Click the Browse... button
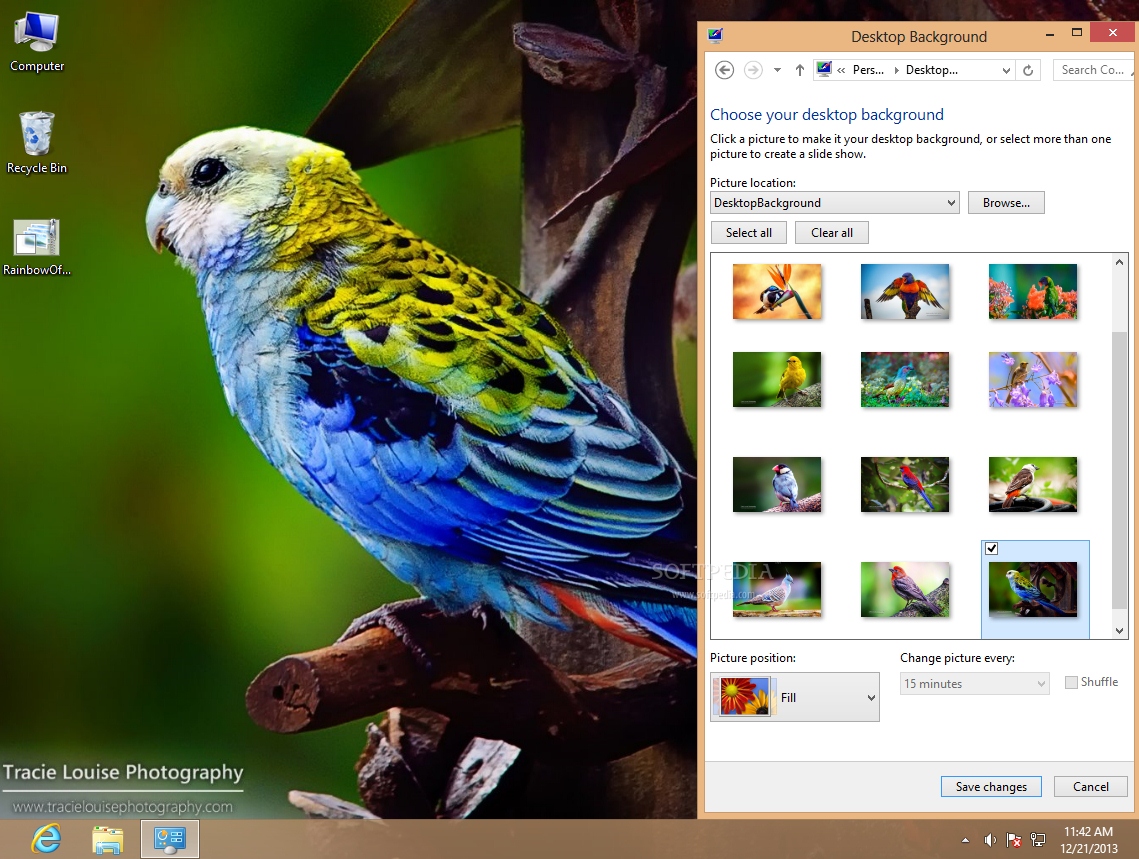The image size is (1139, 859). tap(1006, 203)
